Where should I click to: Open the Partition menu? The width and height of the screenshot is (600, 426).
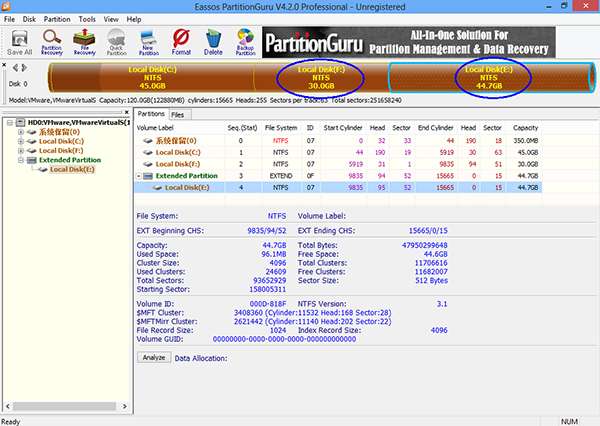point(59,18)
